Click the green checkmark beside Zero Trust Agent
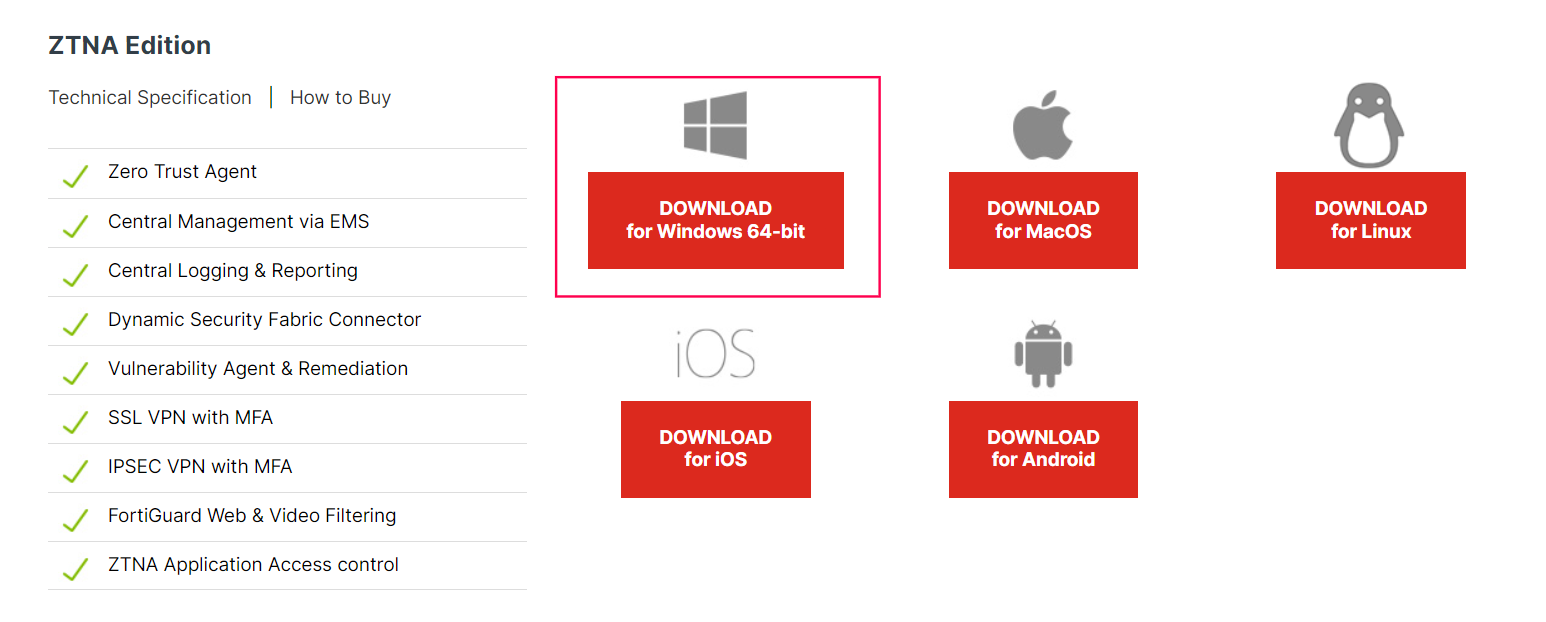The width and height of the screenshot is (1546, 622). click(x=75, y=177)
